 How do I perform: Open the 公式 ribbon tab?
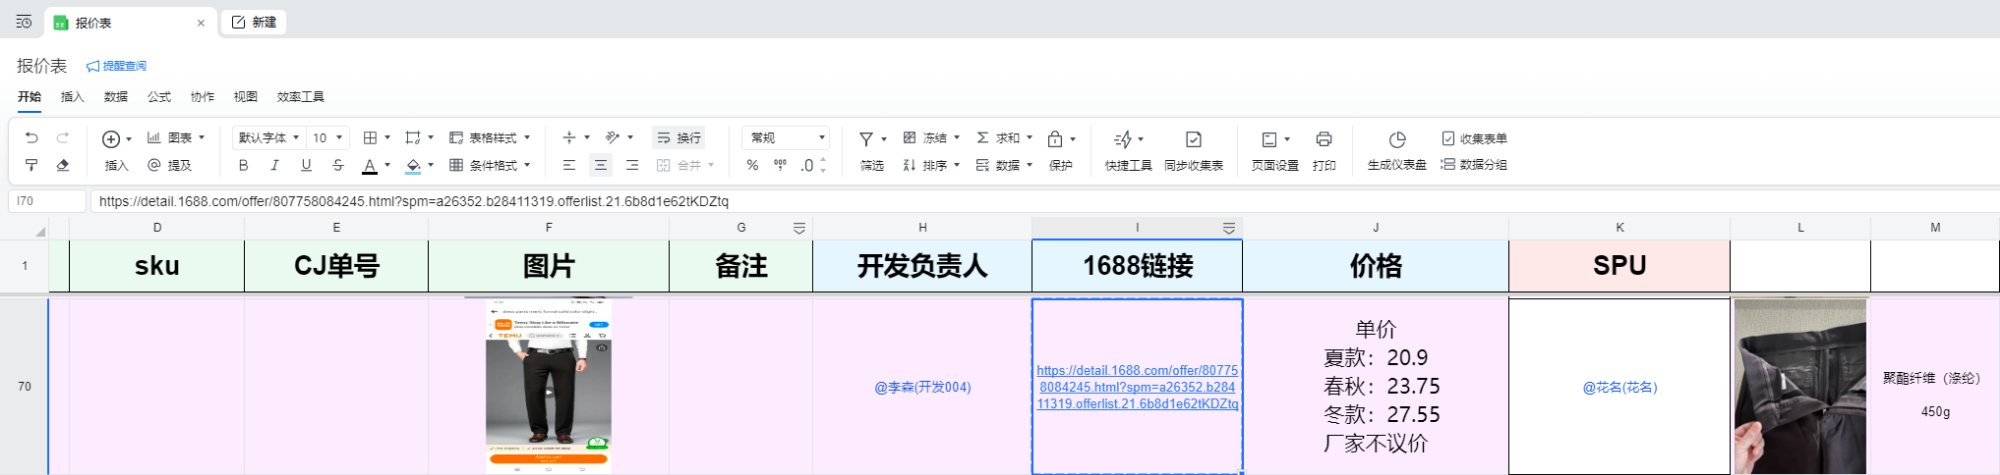tap(159, 97)
